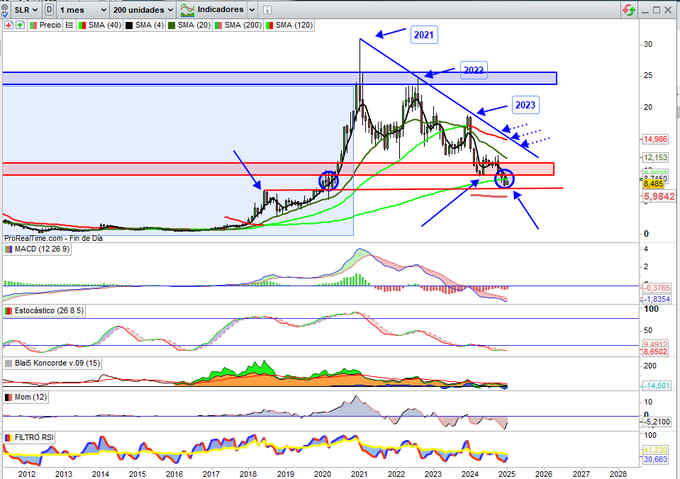The height and width of the screenshot is (479, 680).
Task: Select the SMA (120) legend label
Action: [294, 25]
